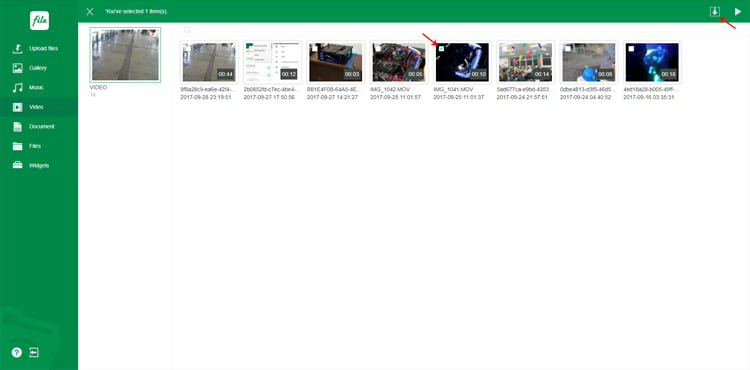The width and height of the screenshot is (750, 370).
Task: Toggle the select-all checkbox above the videos
Action: point(187,30)
